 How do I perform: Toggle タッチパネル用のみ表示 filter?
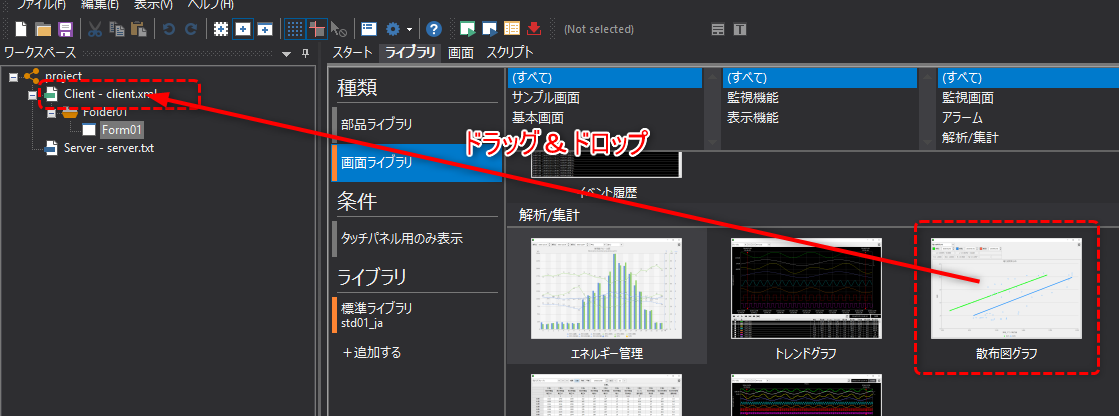(417, 239)
